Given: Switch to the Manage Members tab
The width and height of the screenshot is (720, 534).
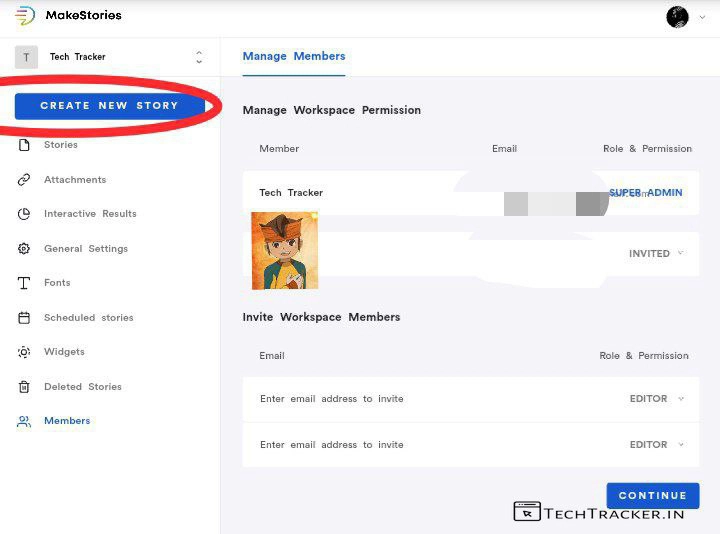Looking at the screenshot, I should pyautogui.click(x=293, y=57).
